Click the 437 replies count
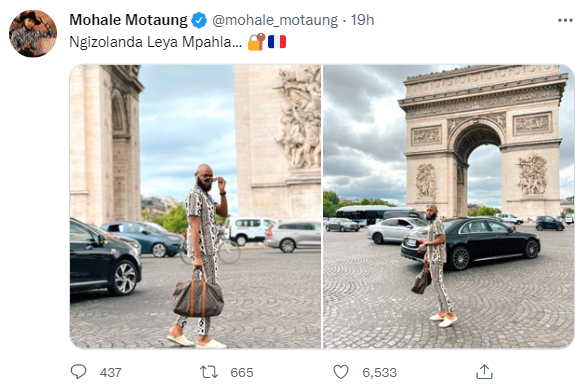The image size is (580, 387). point(111,372)
